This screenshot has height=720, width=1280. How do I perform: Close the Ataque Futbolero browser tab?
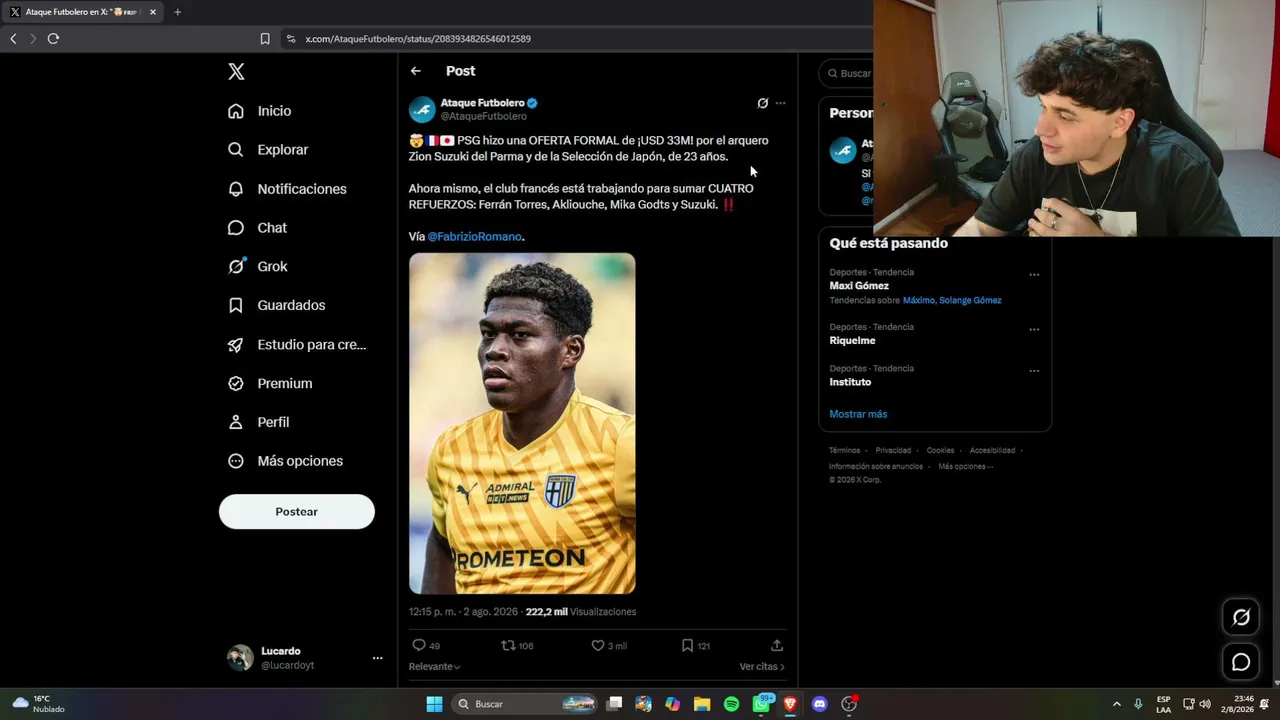point(153,12)
